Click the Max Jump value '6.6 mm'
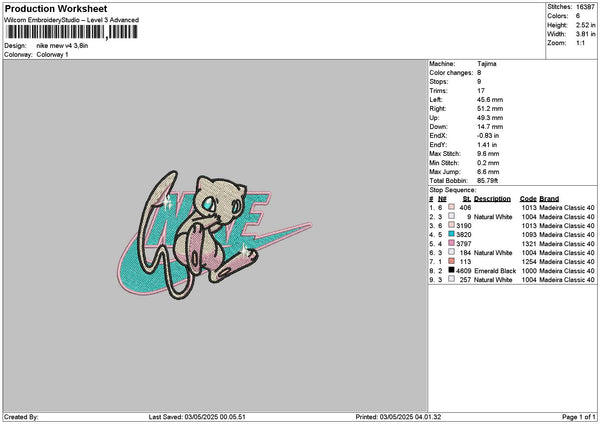Viewport: 600px width, 424px height. coord(488,172)
